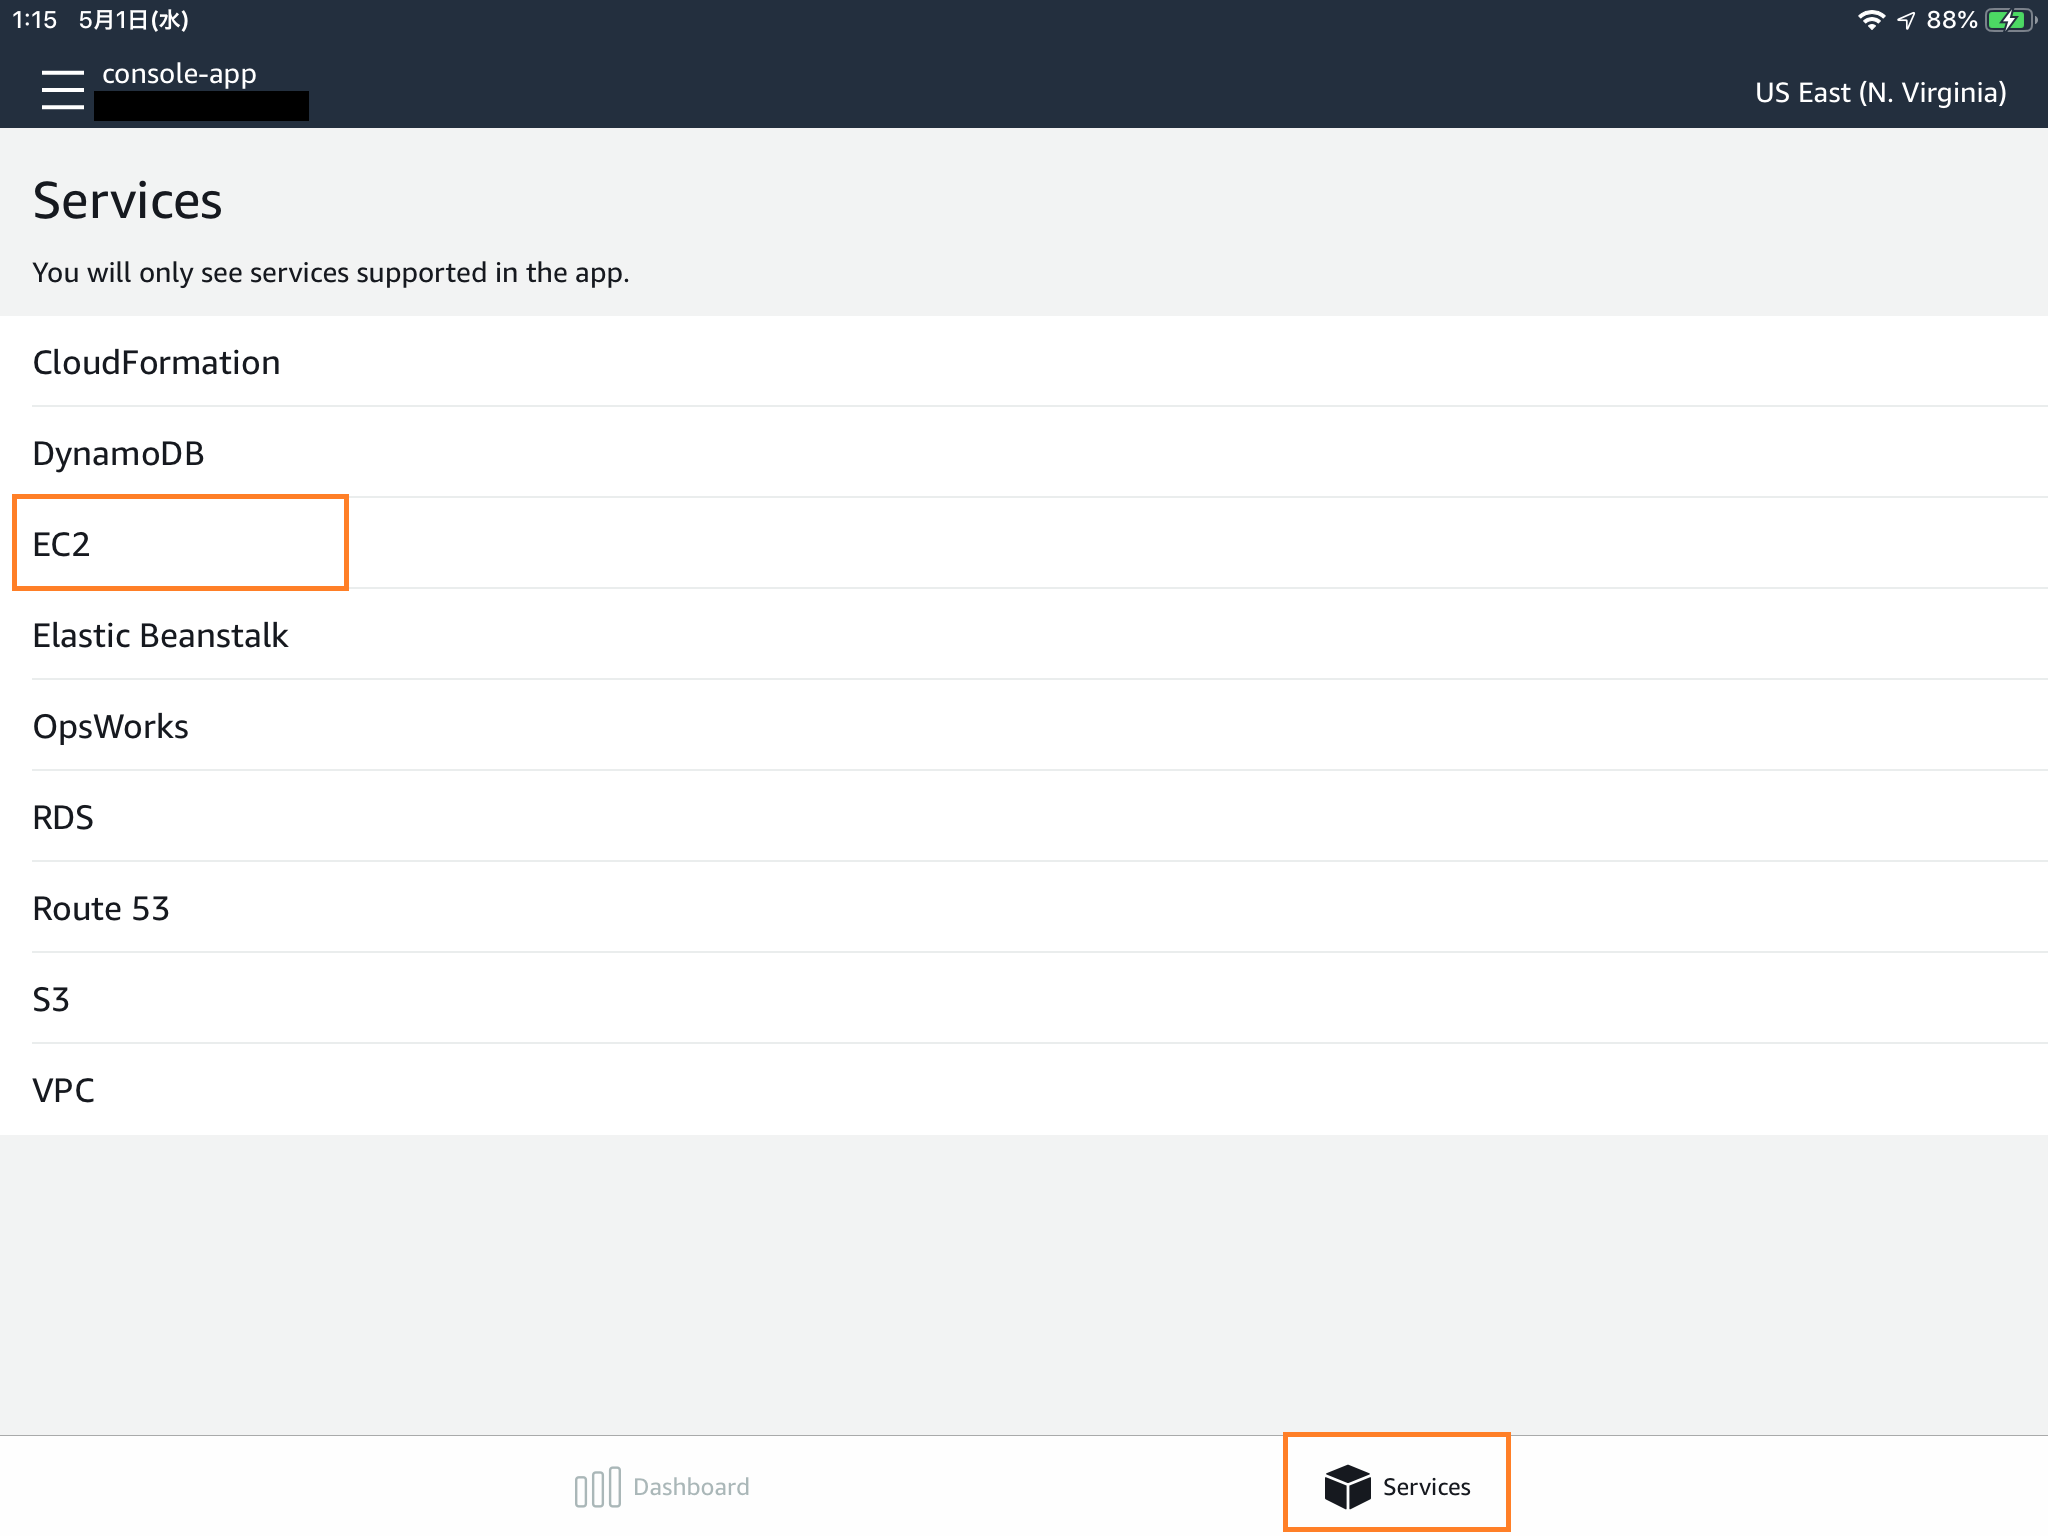Select the Services cube icon in bottom bar
The image size is (2048, 1536).
(x=1347, y=1485)
